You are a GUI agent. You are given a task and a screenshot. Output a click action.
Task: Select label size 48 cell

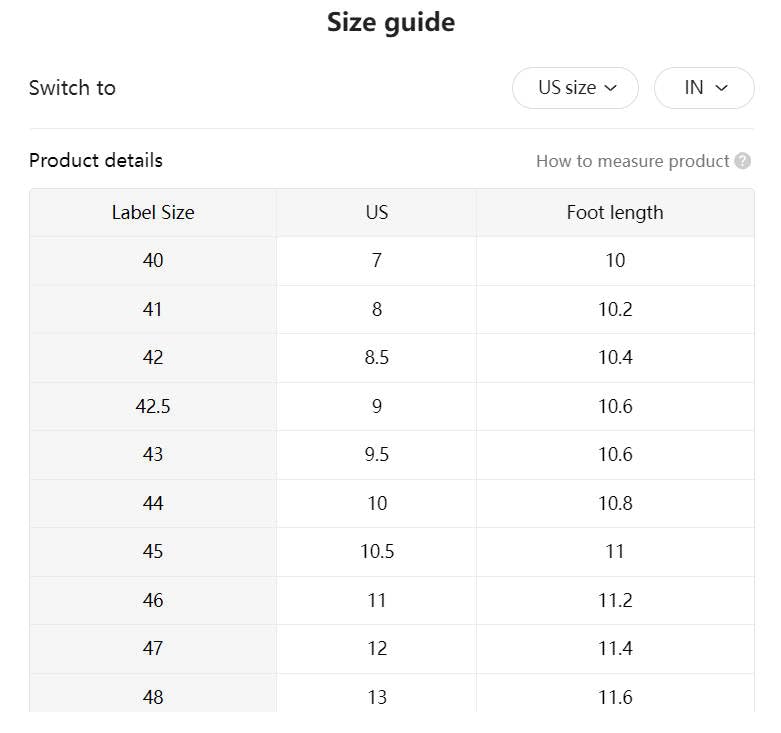(x=153, y=696)
